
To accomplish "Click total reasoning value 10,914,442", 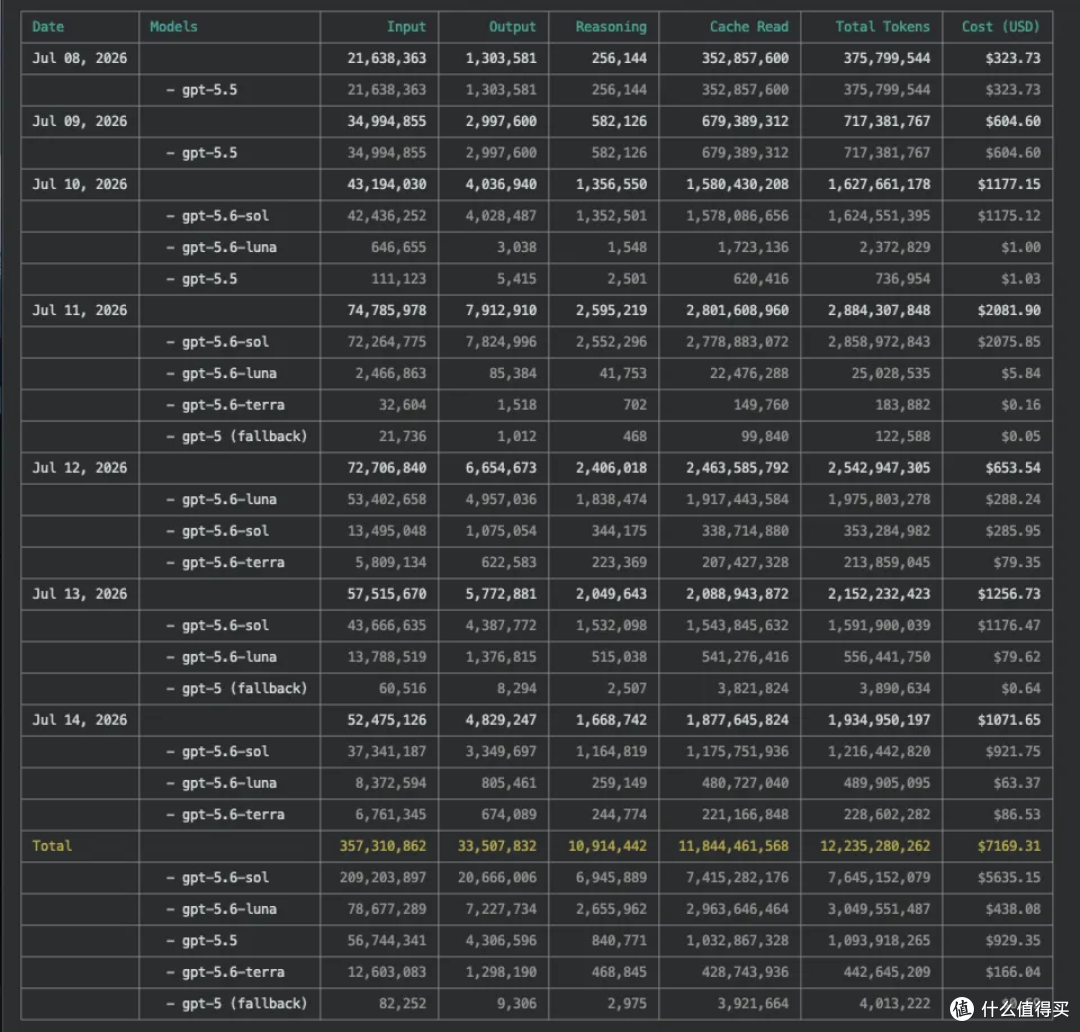I will (608, 846).
